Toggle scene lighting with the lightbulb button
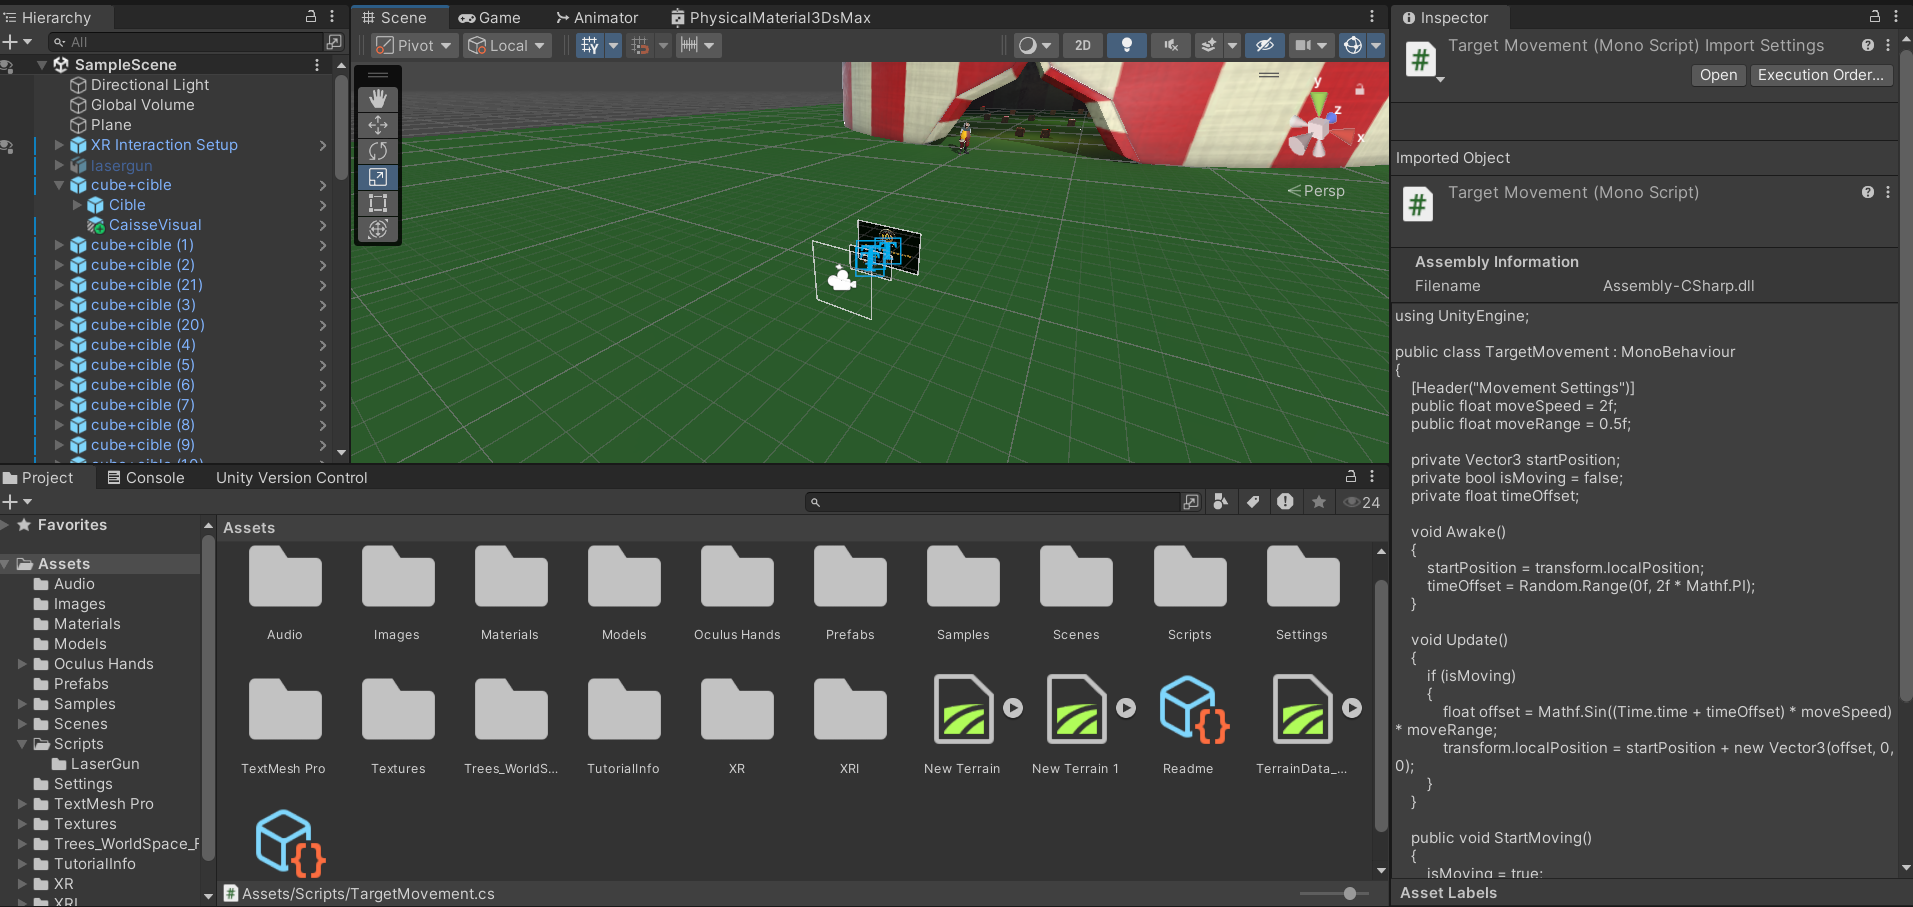 click(1127, 45)
